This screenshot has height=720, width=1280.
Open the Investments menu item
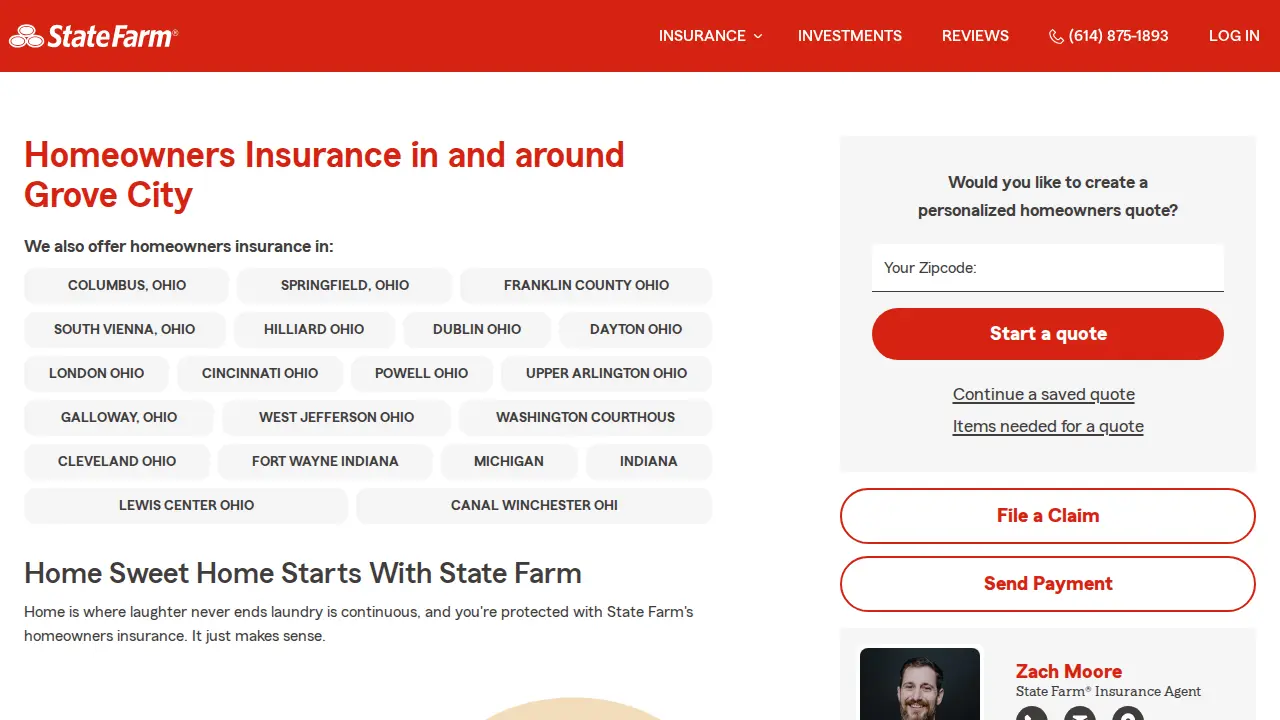[850, 36]
